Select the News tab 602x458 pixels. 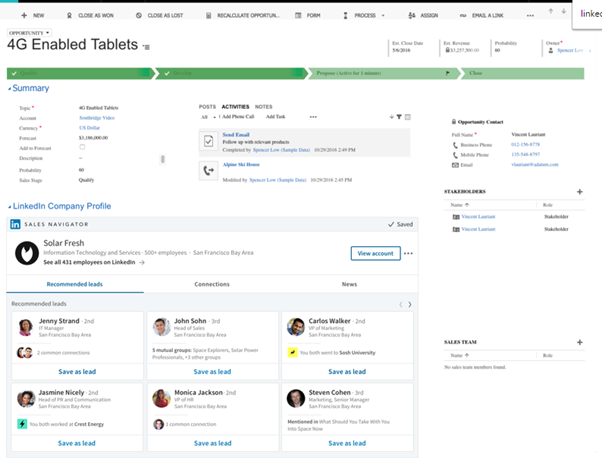(x=349, y=284)
